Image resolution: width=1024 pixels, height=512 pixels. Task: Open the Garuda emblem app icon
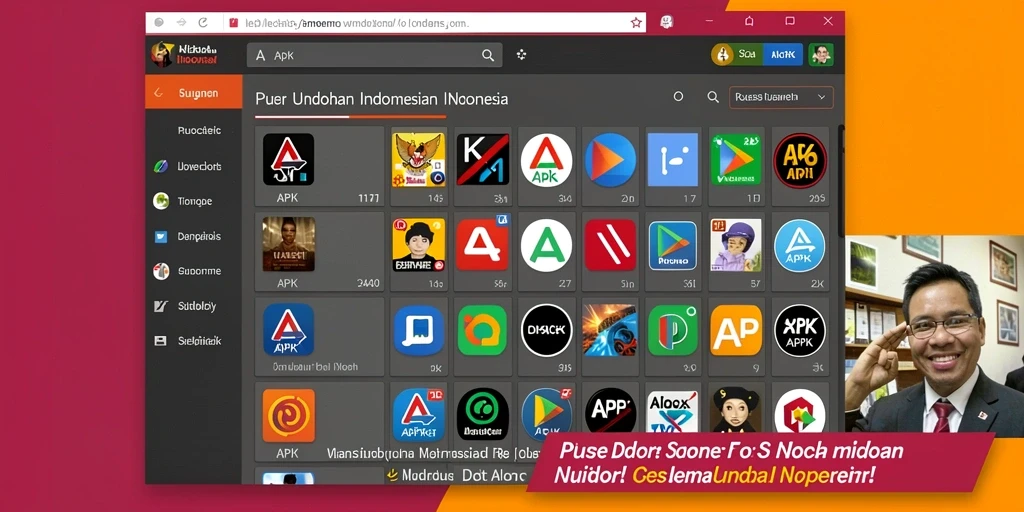[x=419, y=159]
